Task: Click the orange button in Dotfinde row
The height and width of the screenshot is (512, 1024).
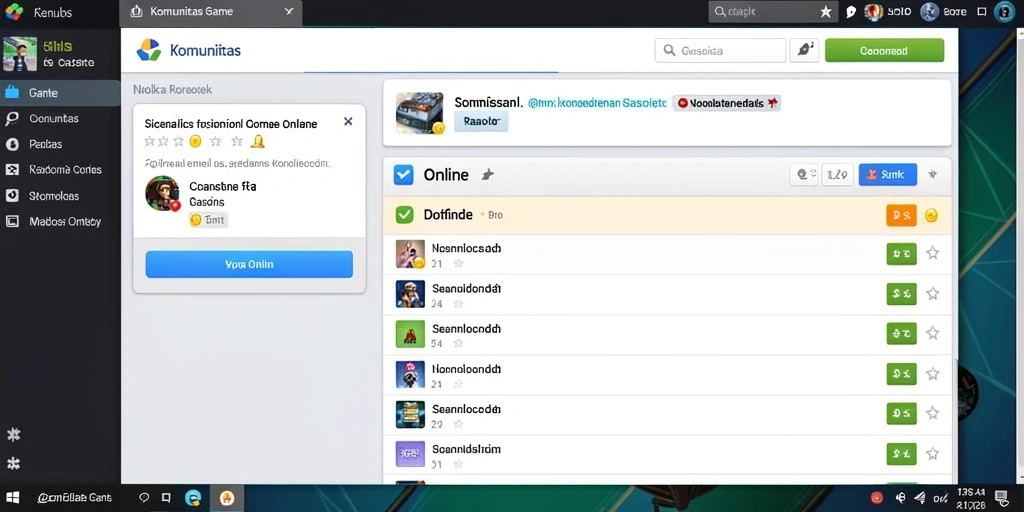Action: coord(901,216)
